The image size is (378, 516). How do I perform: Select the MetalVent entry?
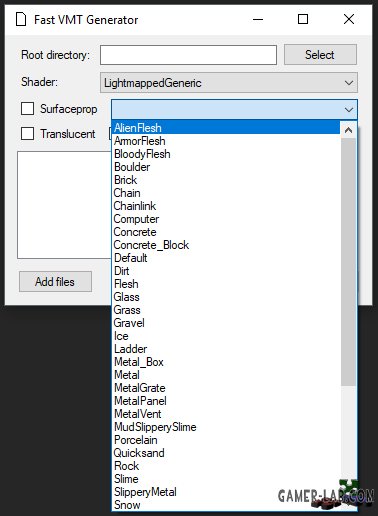226,414
